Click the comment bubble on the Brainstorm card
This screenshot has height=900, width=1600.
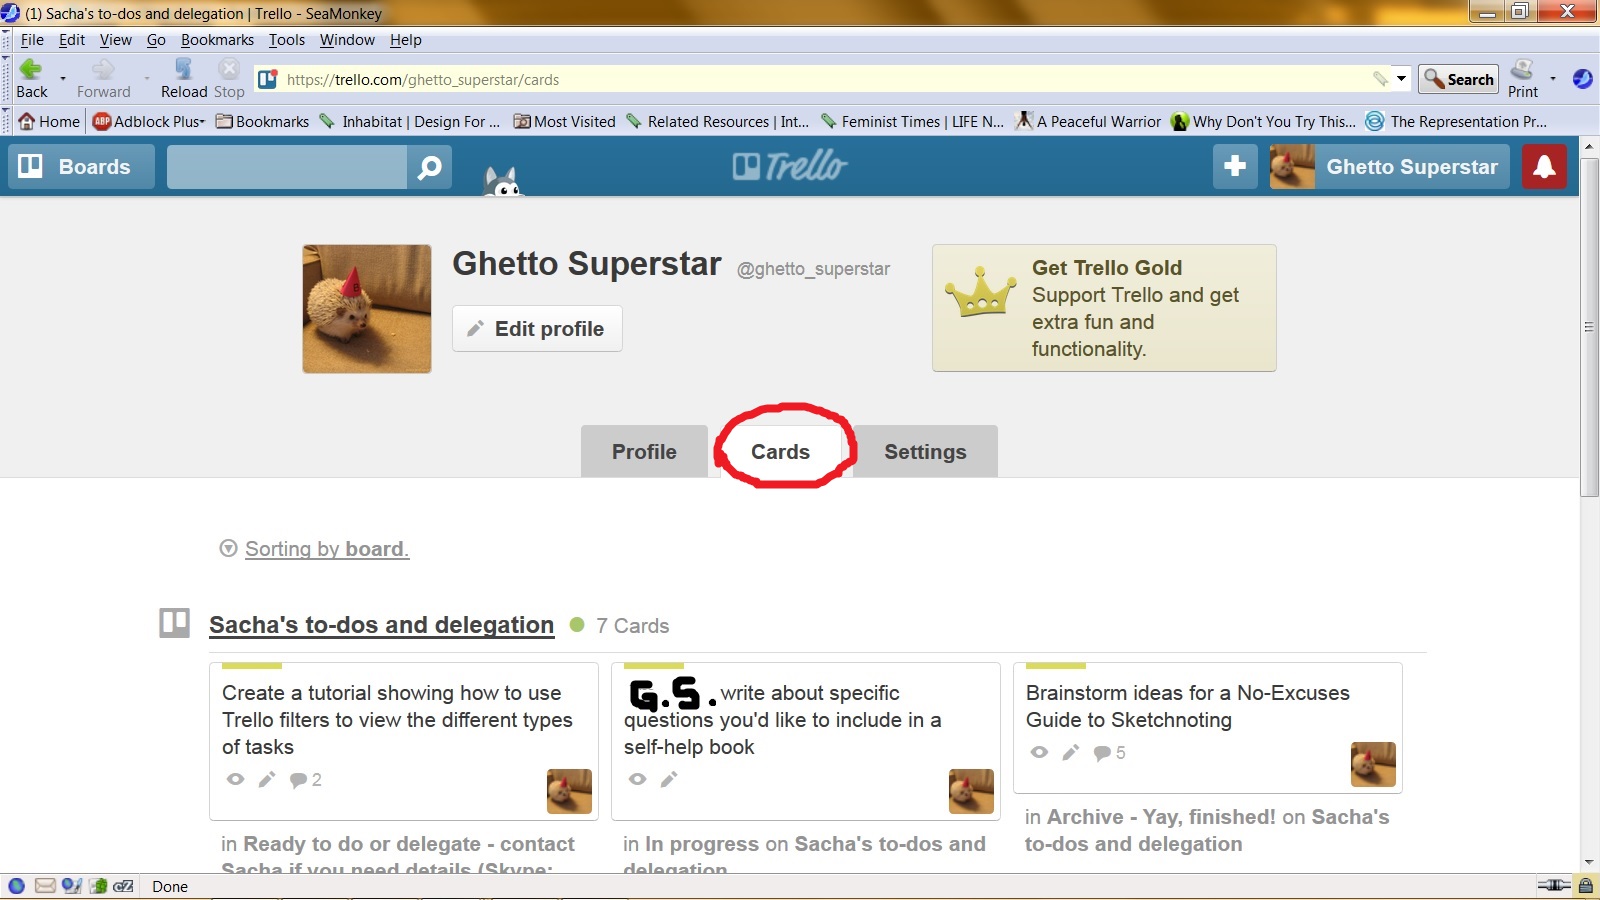[x=1103, y=753]
